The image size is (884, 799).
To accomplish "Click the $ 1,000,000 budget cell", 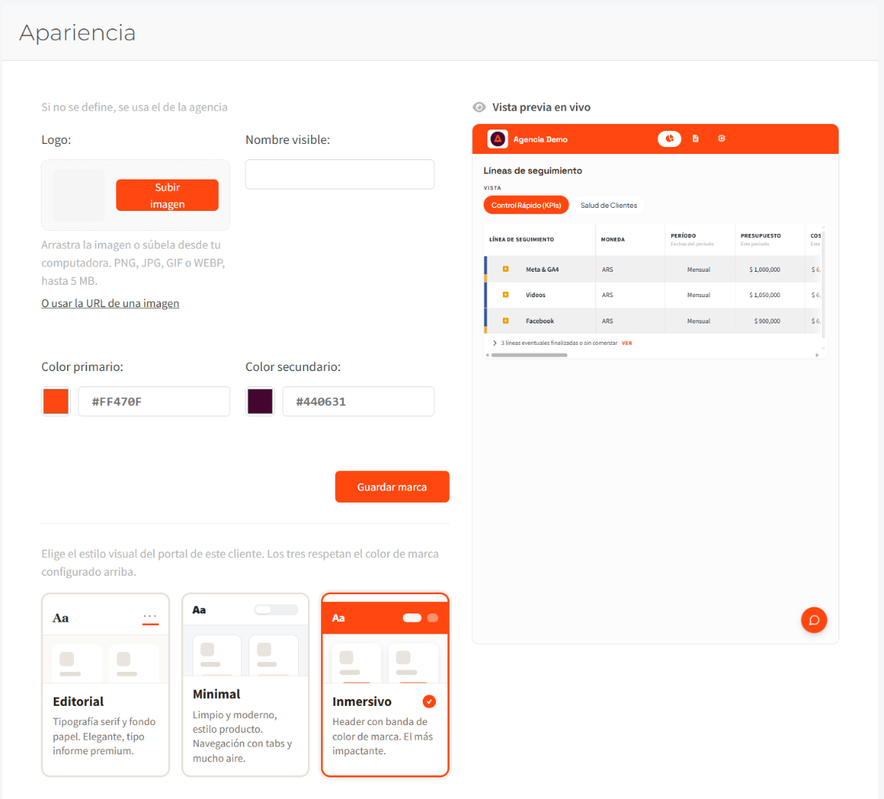I will click(764, 270).
